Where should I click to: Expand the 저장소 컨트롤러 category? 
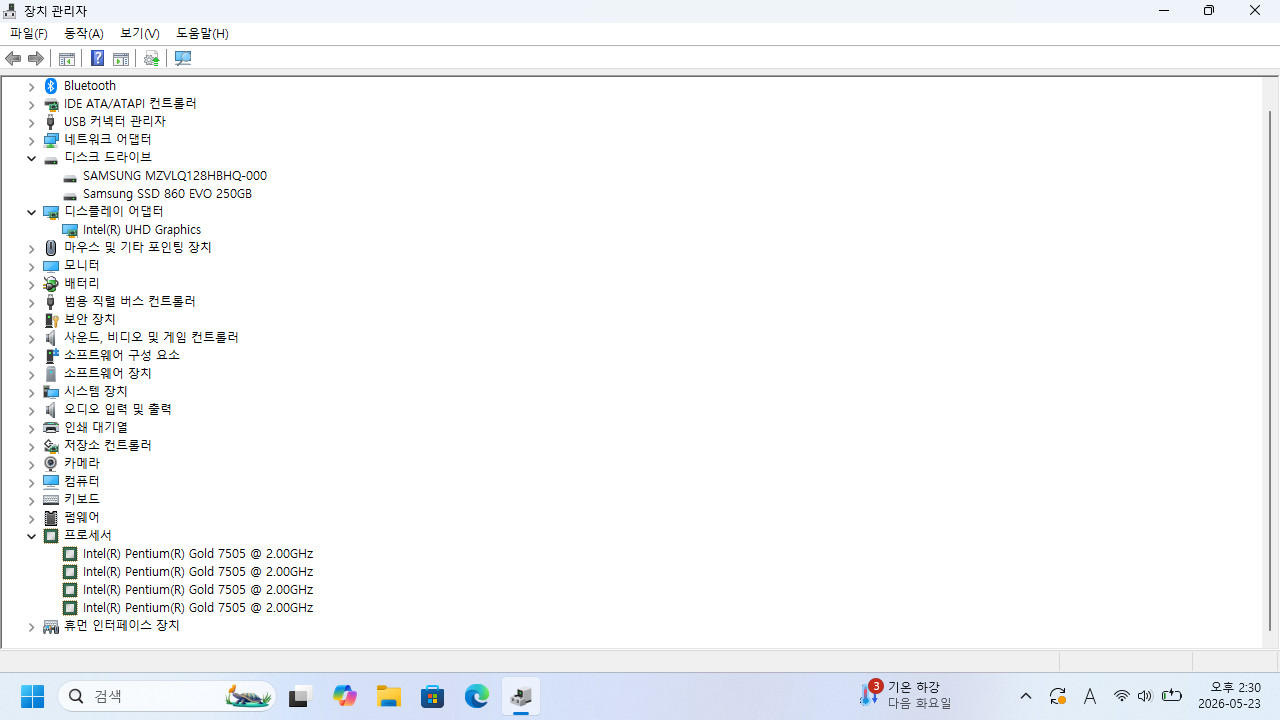point(31,447)
